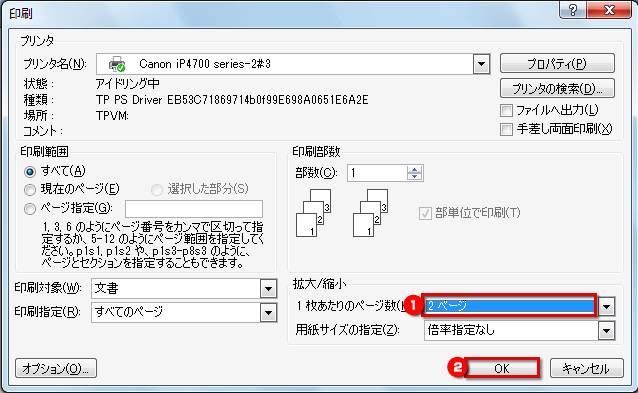Click the キャンセル button
The height and width of the screenshot is (393, 638).
point(586,368)
